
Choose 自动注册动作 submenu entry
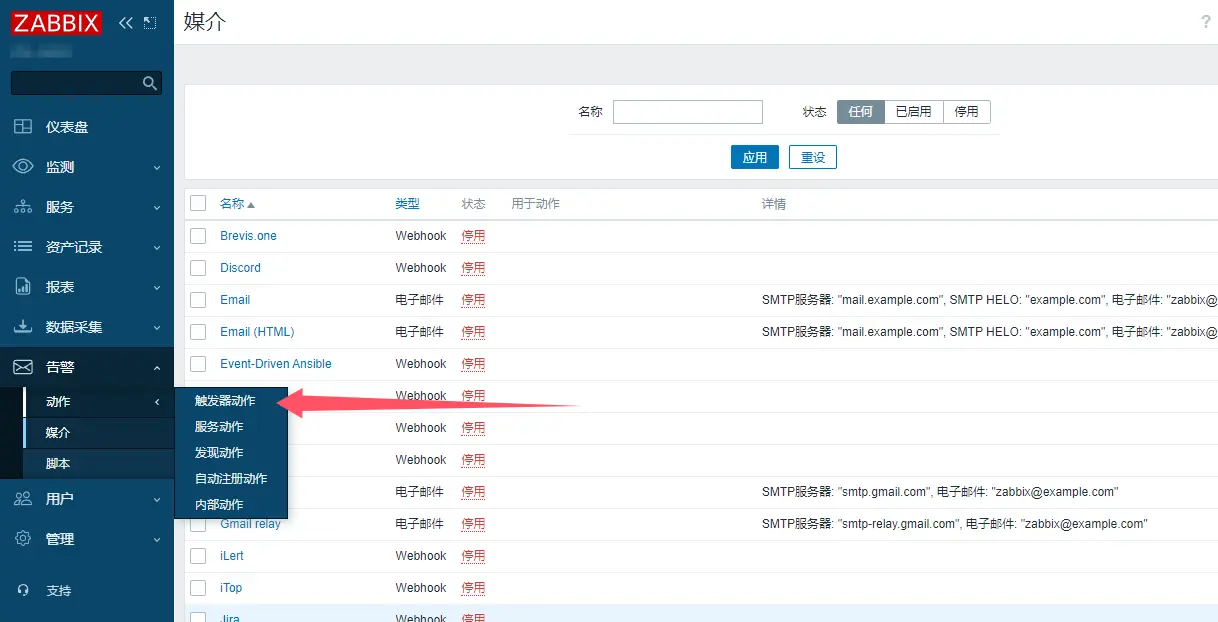coord(231,479)
